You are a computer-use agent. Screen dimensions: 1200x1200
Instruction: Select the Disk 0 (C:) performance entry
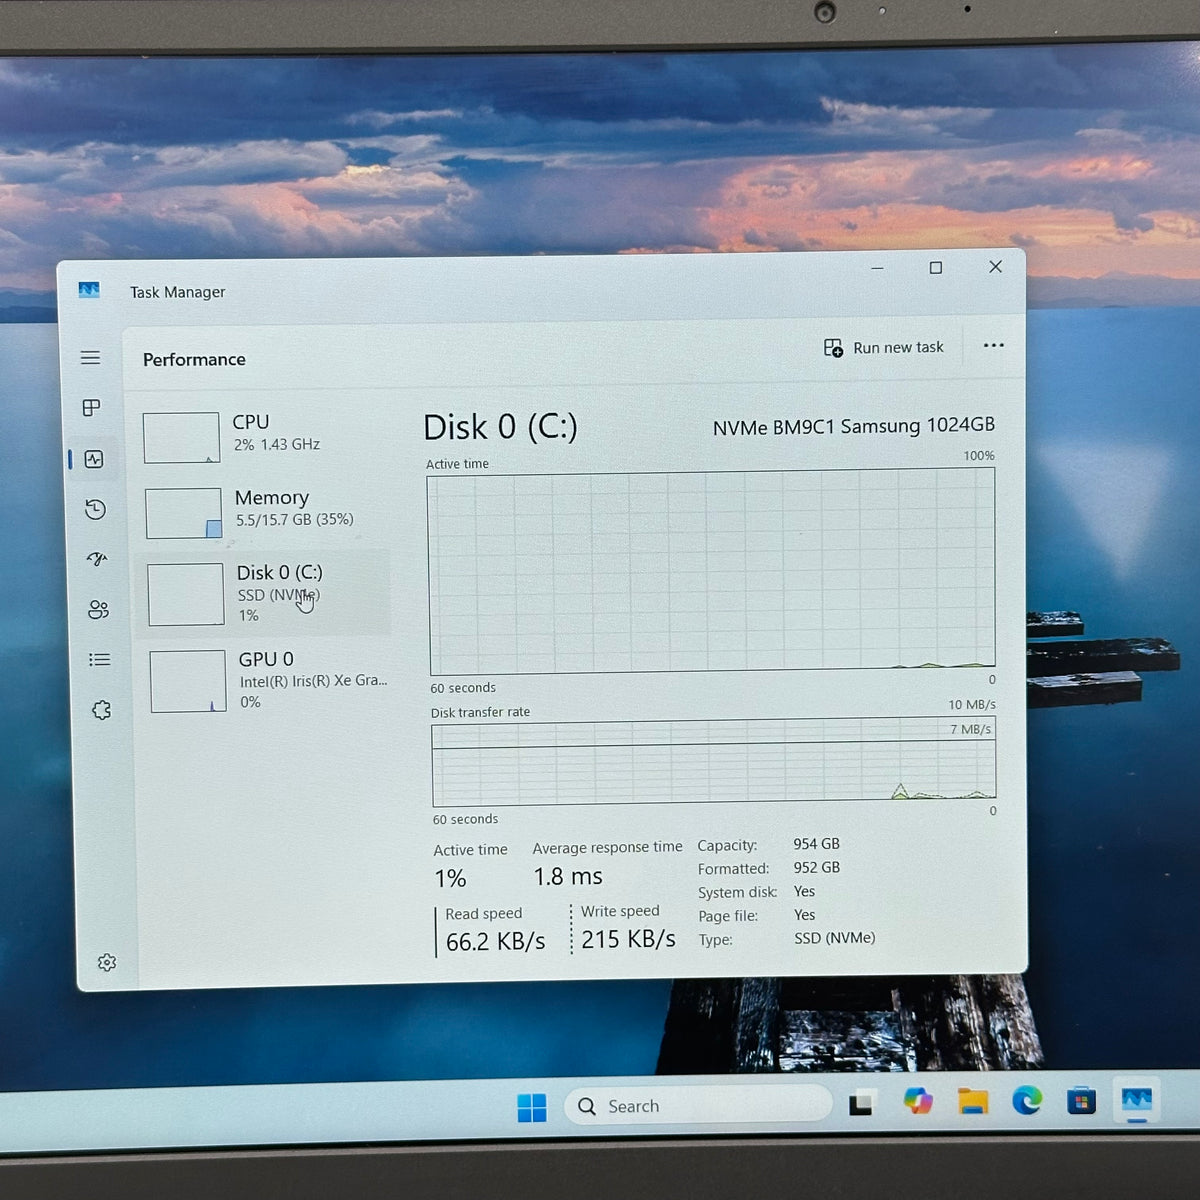coord(265,593)
